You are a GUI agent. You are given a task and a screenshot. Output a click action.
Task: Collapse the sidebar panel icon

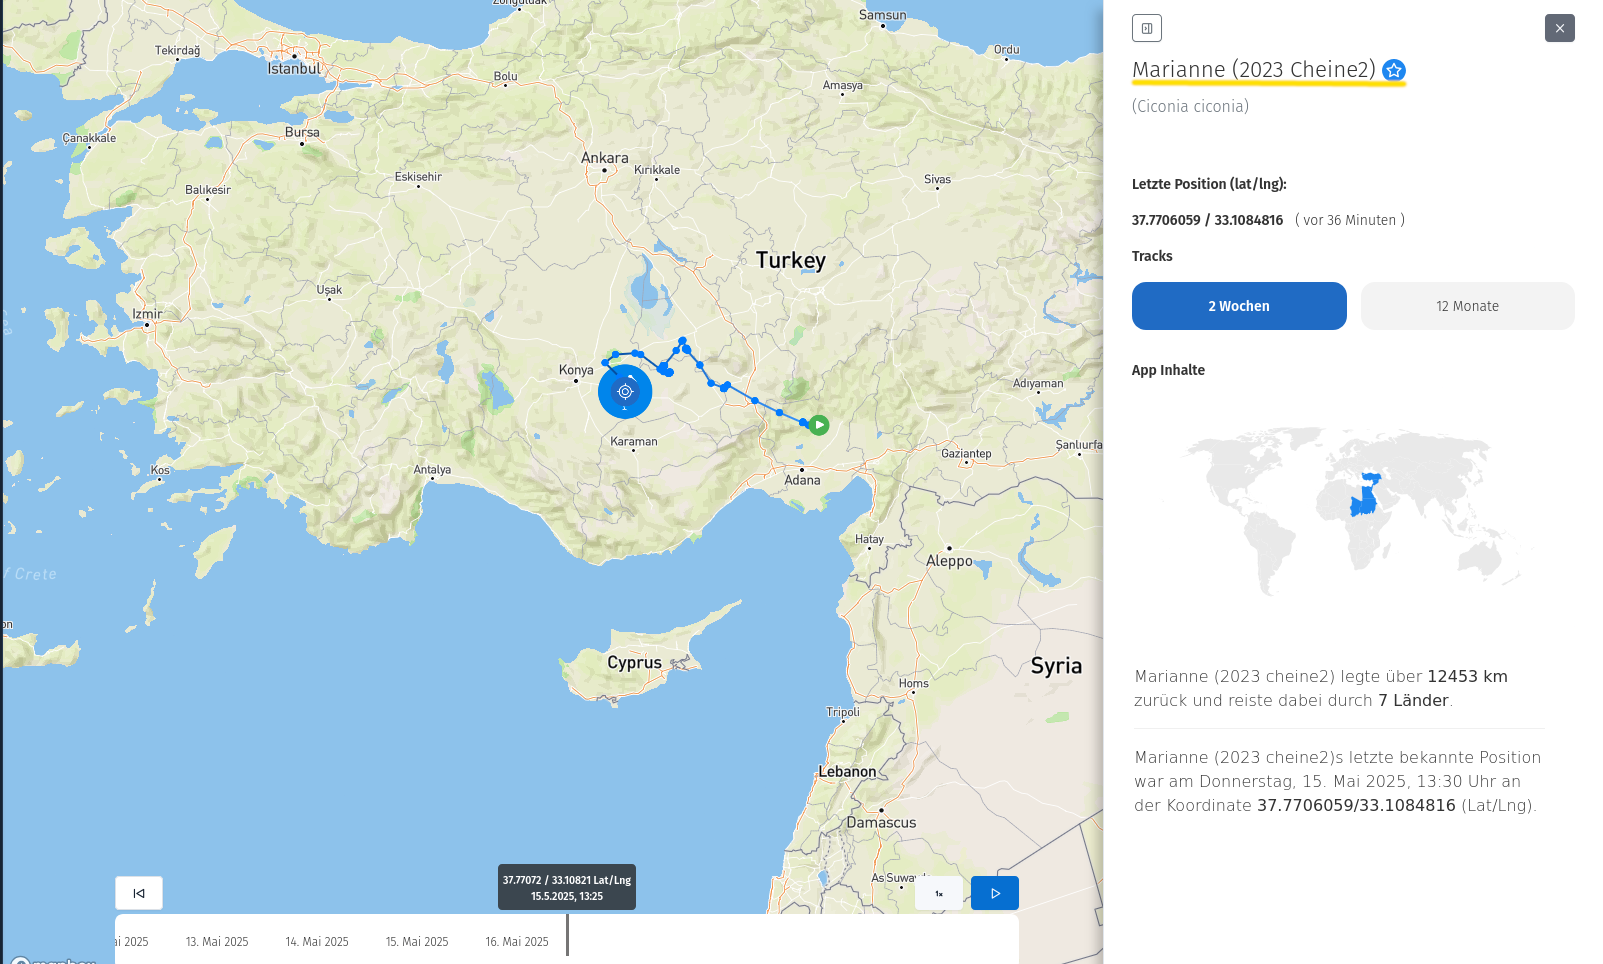pyautogui.click(x=1146, y=28)
